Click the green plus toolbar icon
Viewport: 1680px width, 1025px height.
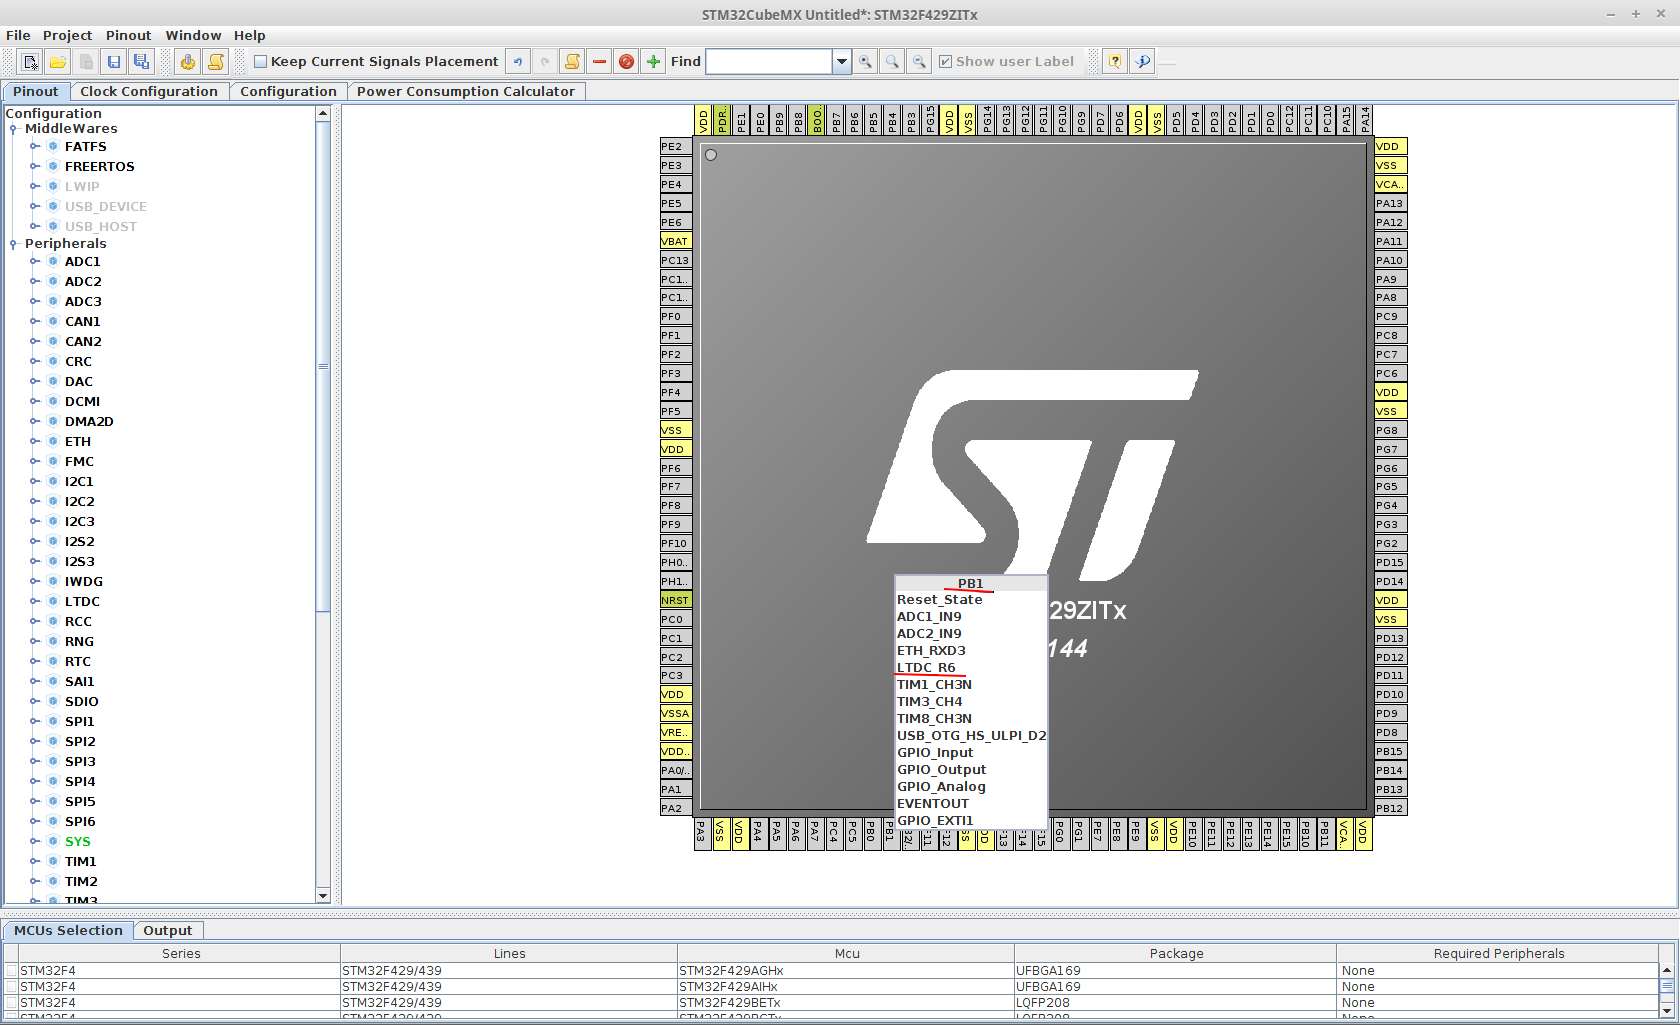[x=653, y=62]
